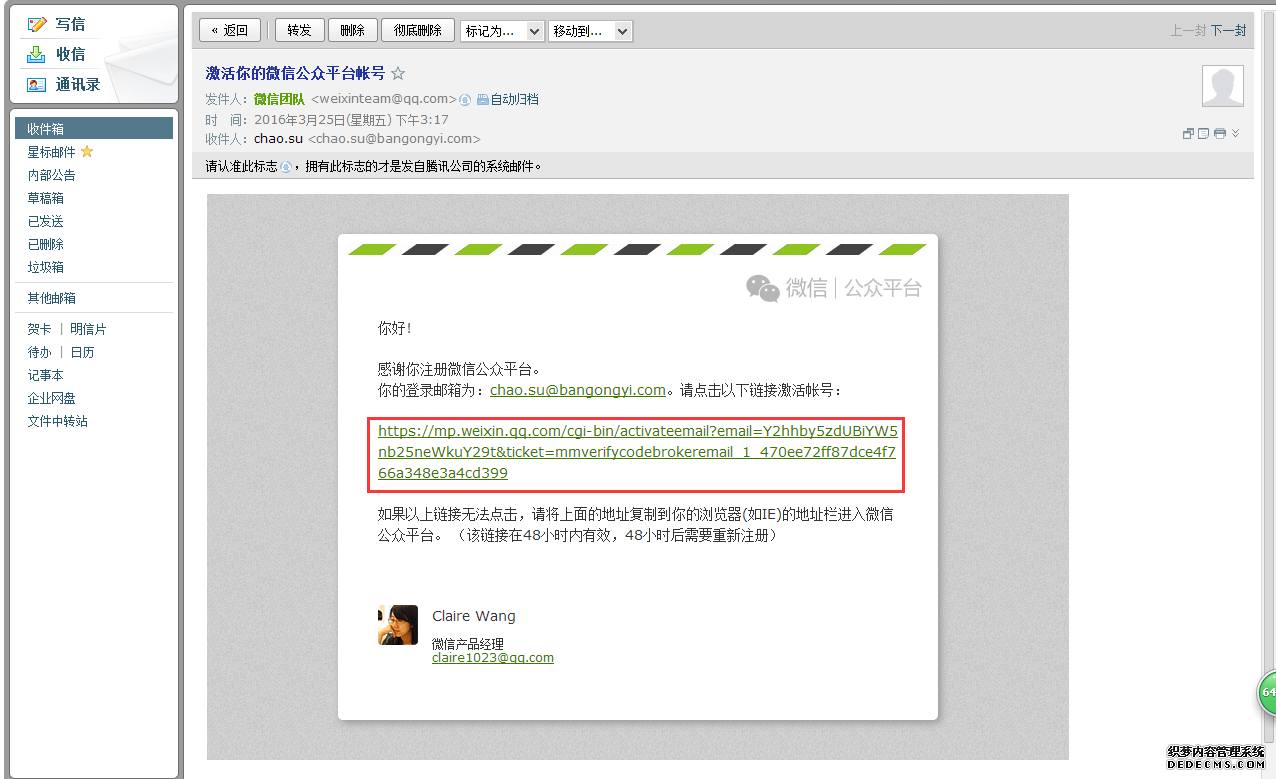
Task: Click the mp.weixin.qq.com activation link
Action: (637, 452)
